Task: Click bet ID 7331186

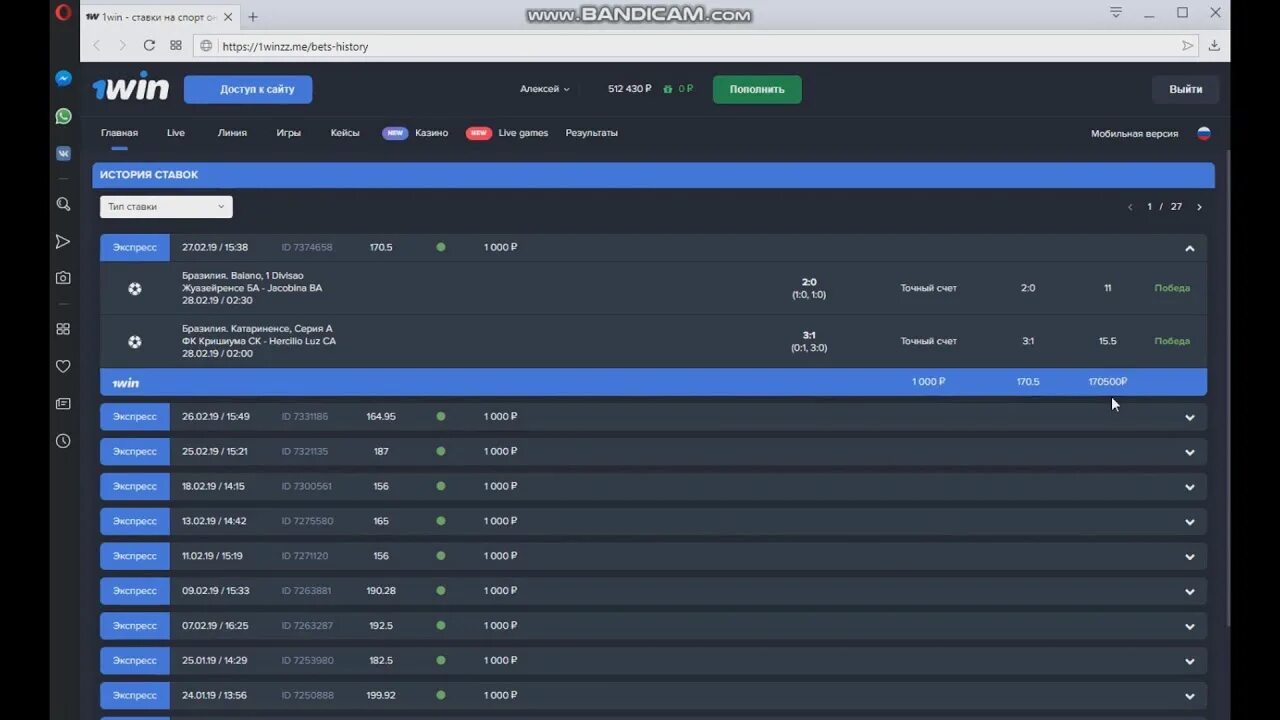Action: coord(306,416)
